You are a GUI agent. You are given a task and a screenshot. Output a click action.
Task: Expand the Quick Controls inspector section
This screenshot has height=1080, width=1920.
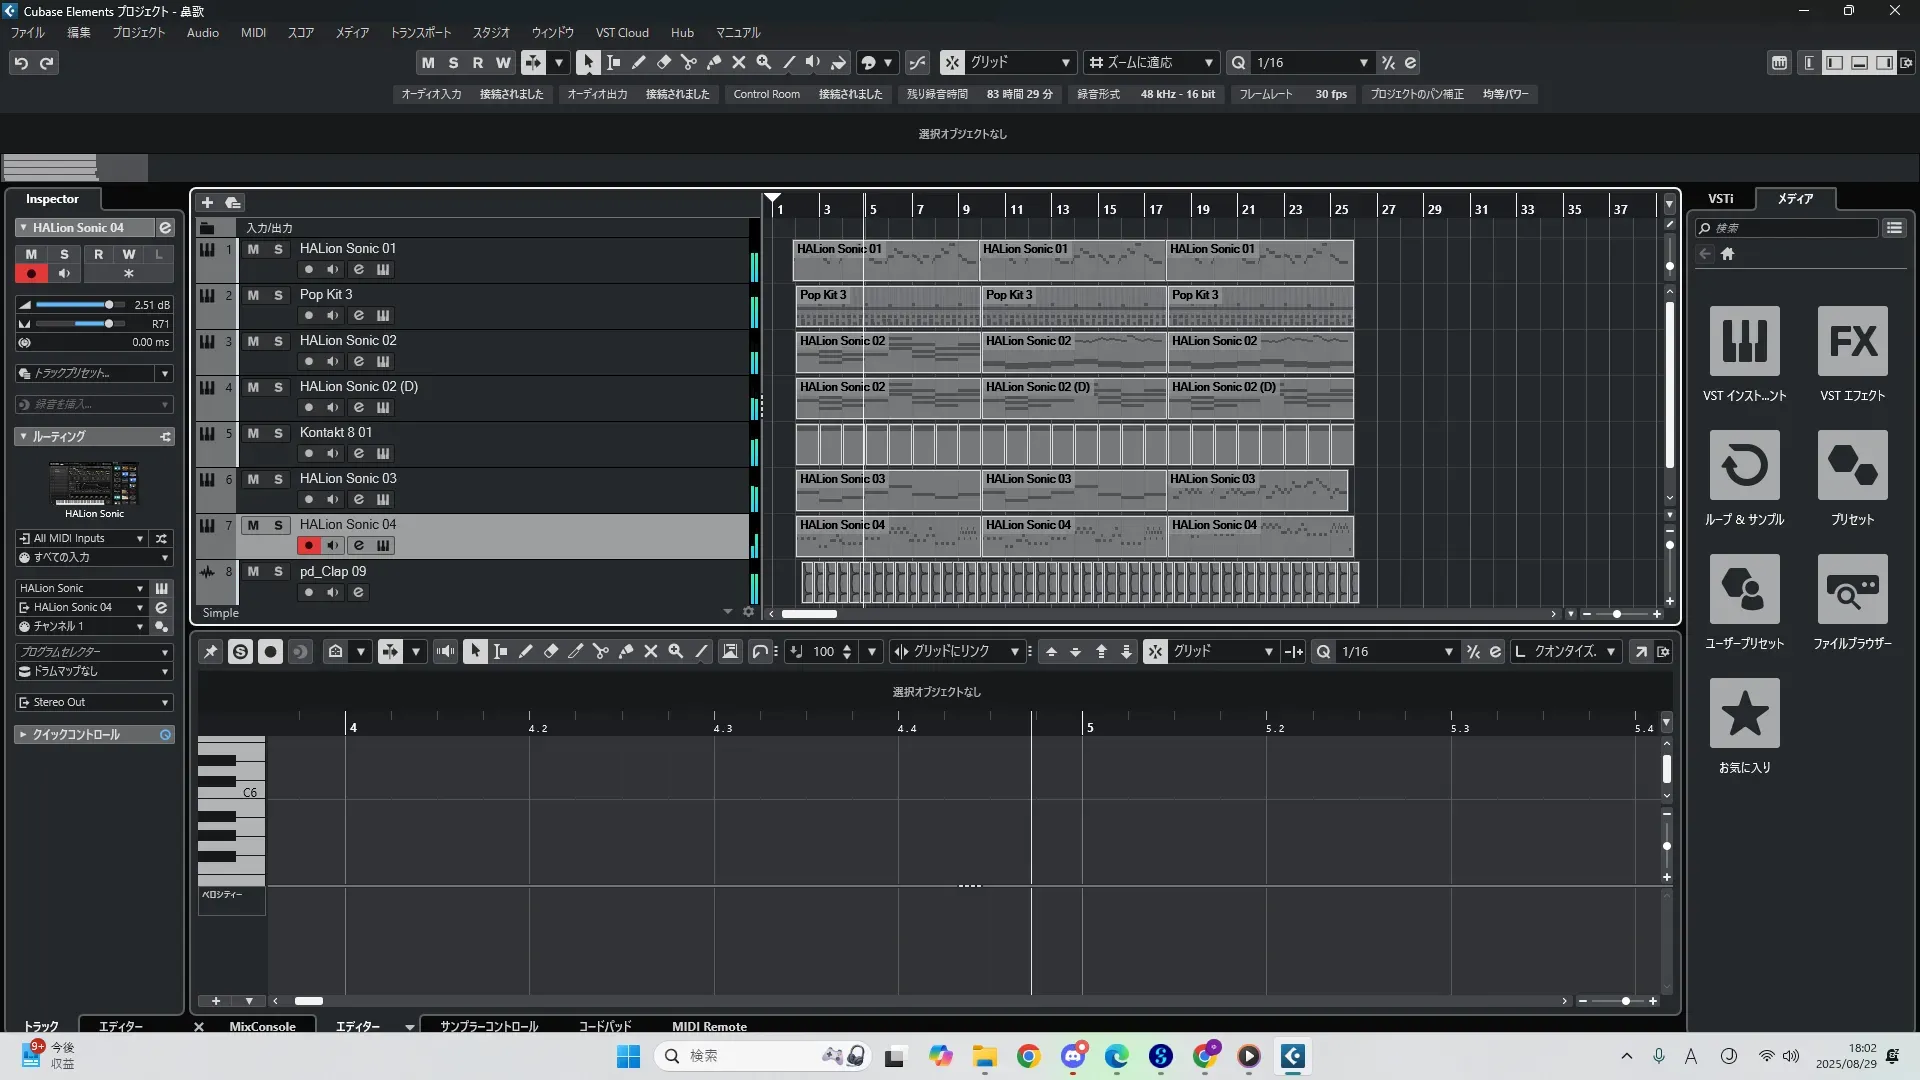[x=76, y=735]
